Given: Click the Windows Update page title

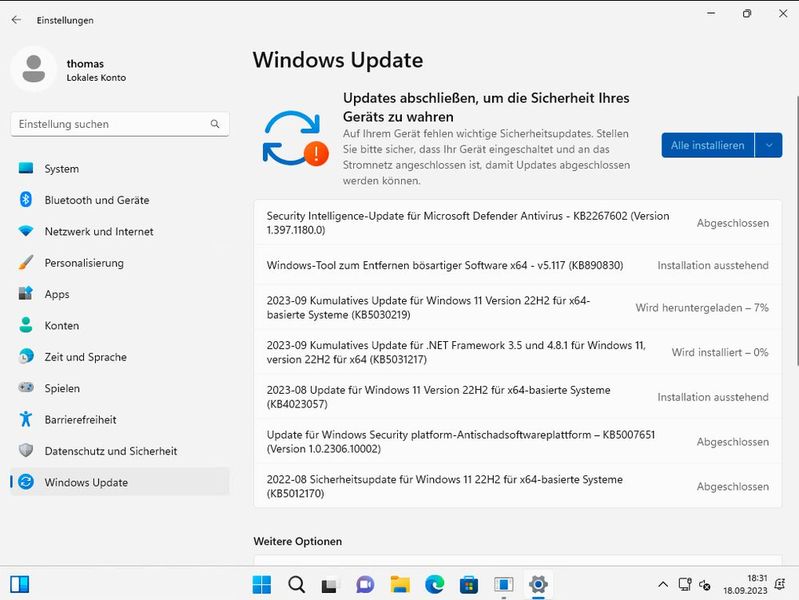Looking at the screenshot, I should (338, 60).
